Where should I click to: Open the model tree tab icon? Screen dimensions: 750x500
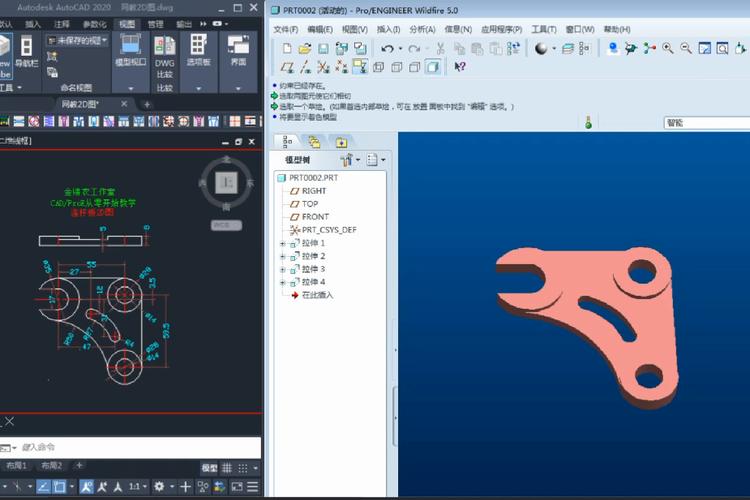tap(287, 142)
